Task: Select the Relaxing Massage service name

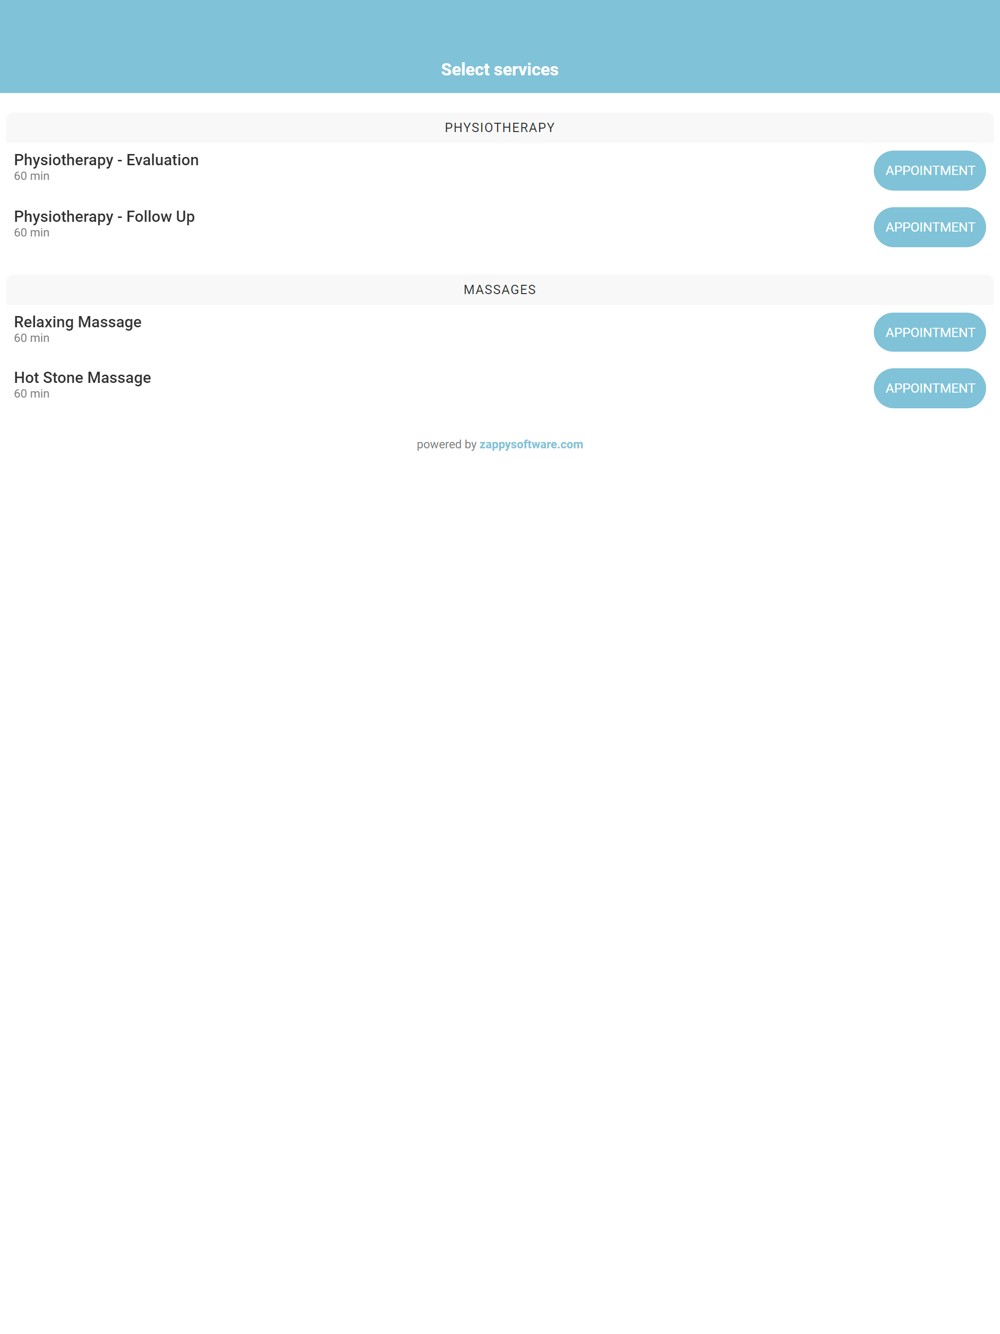Action: [x=78, y=322]
